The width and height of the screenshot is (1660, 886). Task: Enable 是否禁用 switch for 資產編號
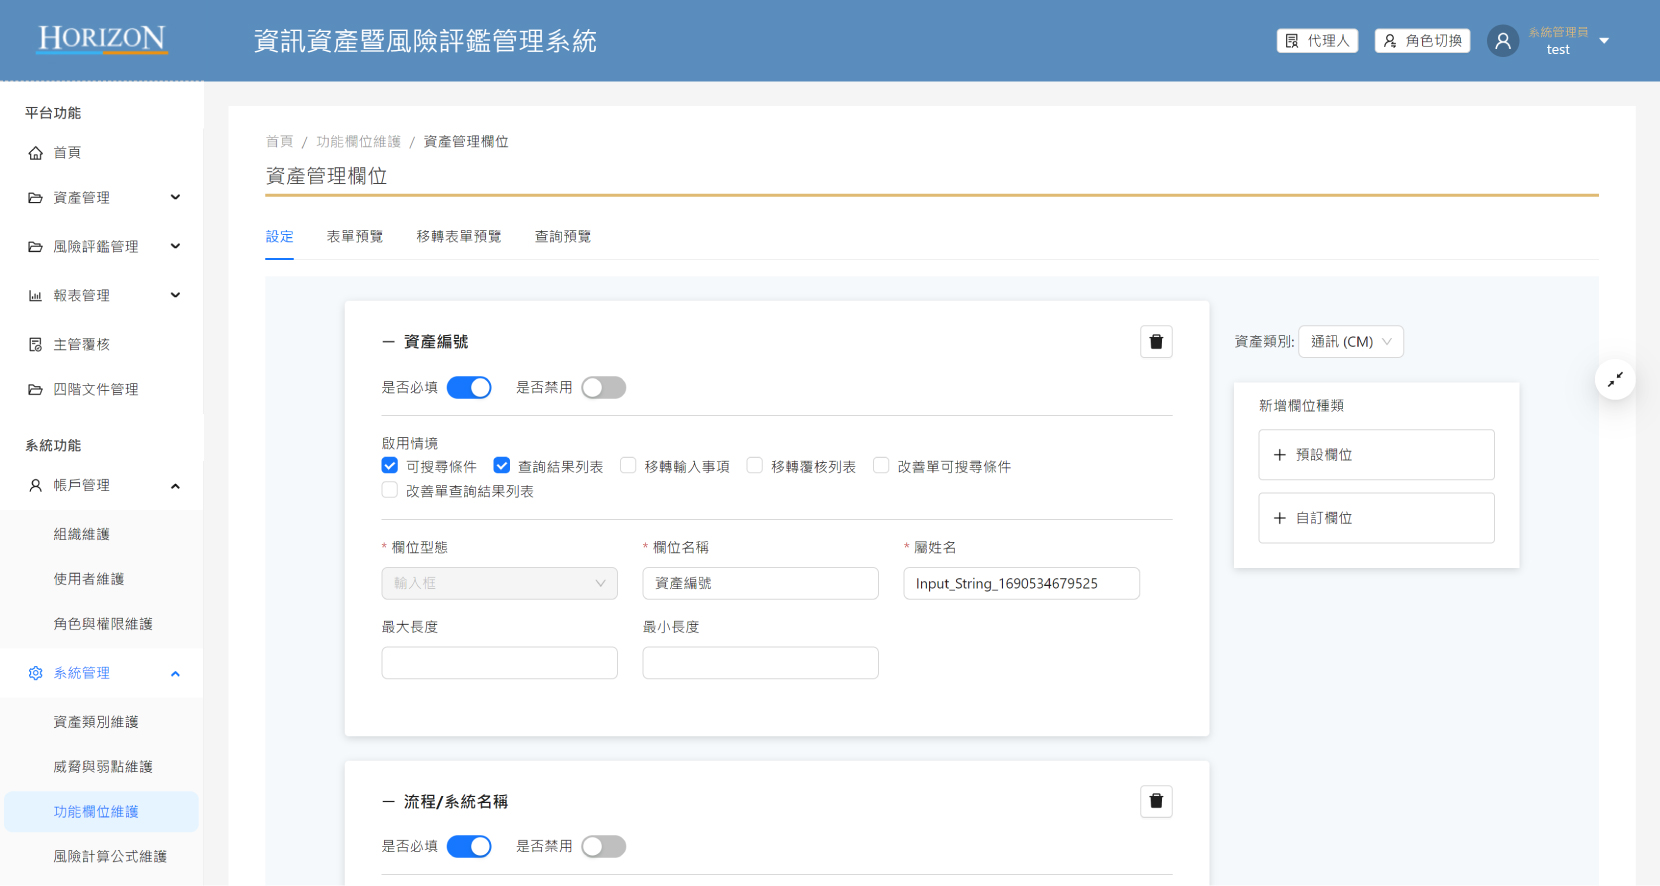point(603,388)
